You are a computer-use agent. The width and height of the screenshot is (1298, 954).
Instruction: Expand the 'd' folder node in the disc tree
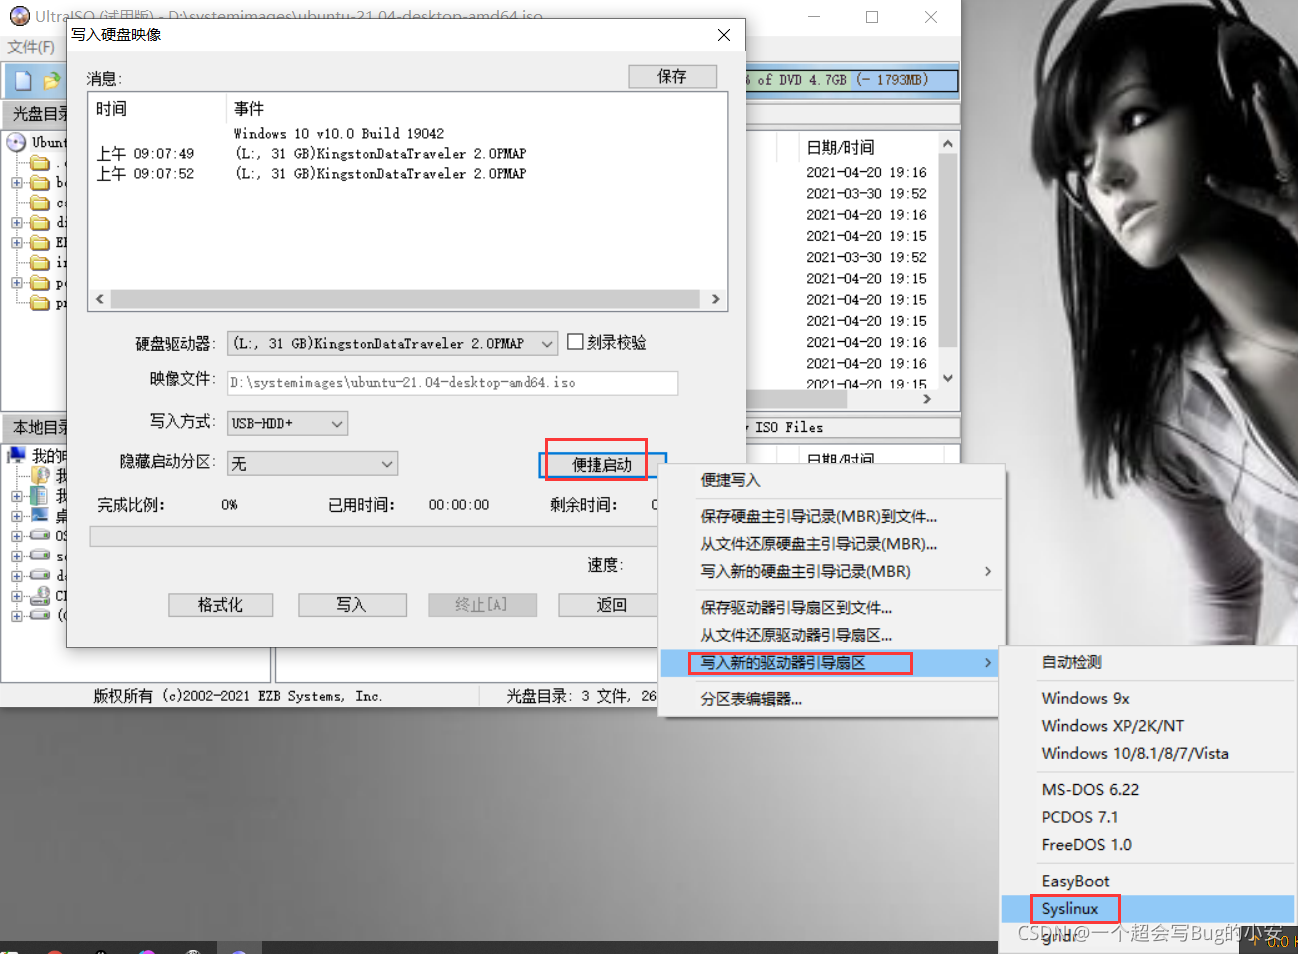tap(16, 223)
